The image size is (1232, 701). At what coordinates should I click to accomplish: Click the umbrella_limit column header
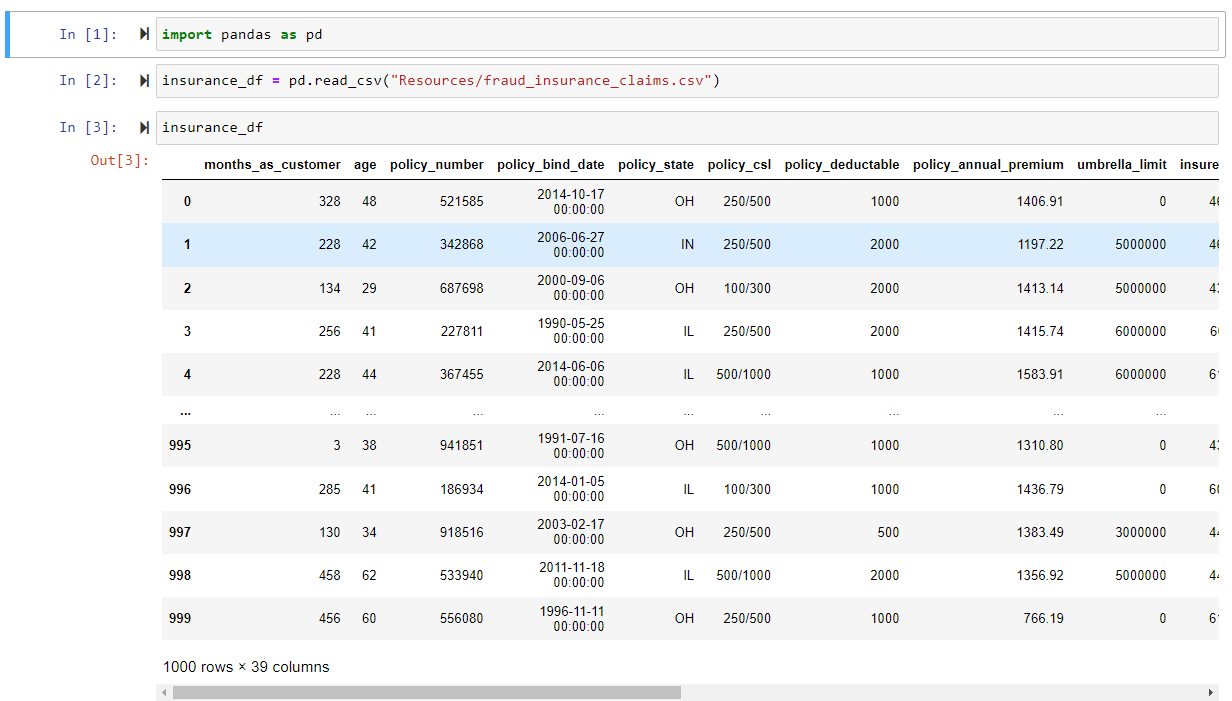(1122, 165)
